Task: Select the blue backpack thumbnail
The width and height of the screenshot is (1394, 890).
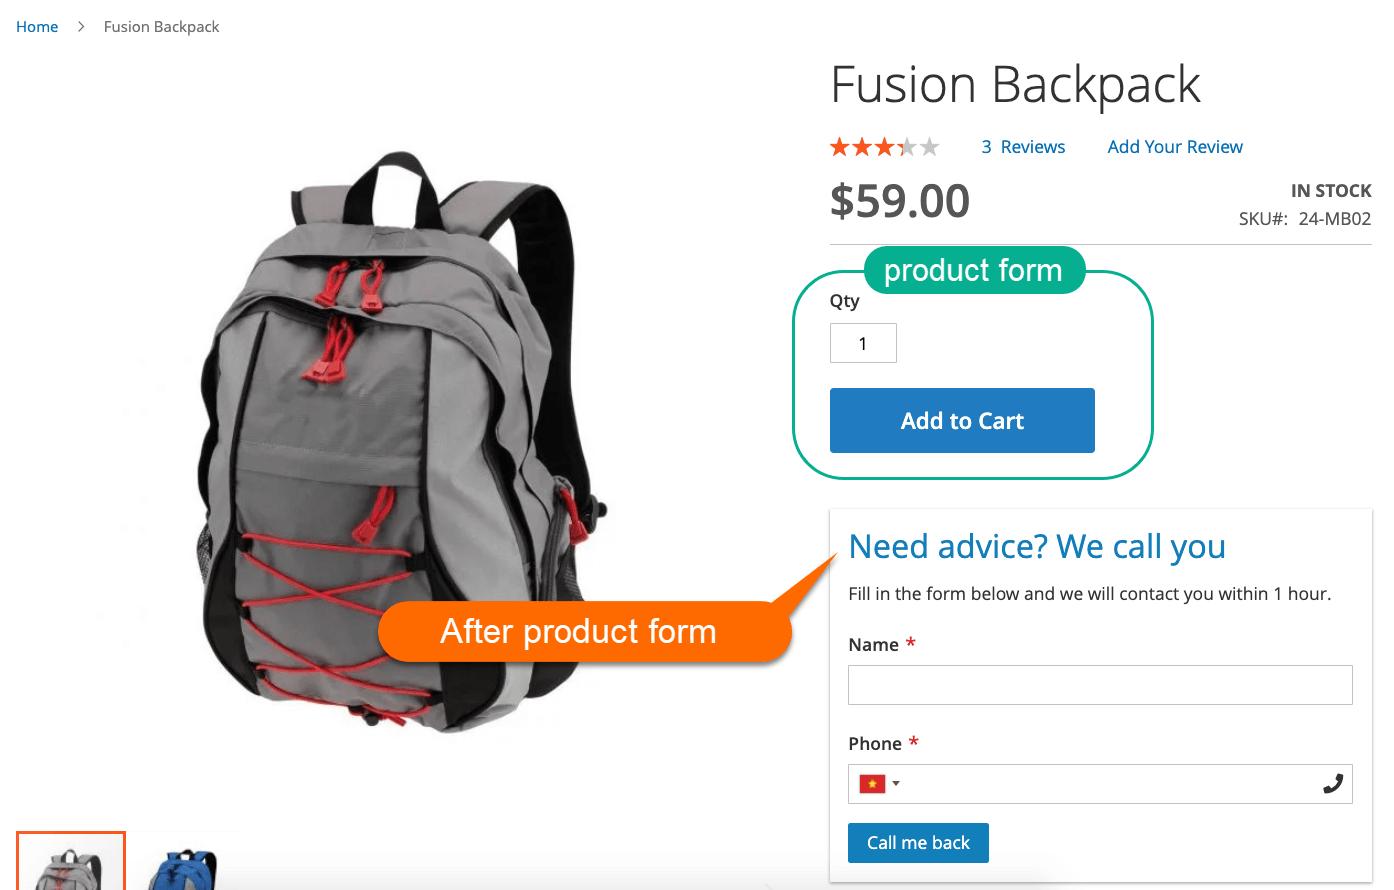Action: [x=182, y=861]
